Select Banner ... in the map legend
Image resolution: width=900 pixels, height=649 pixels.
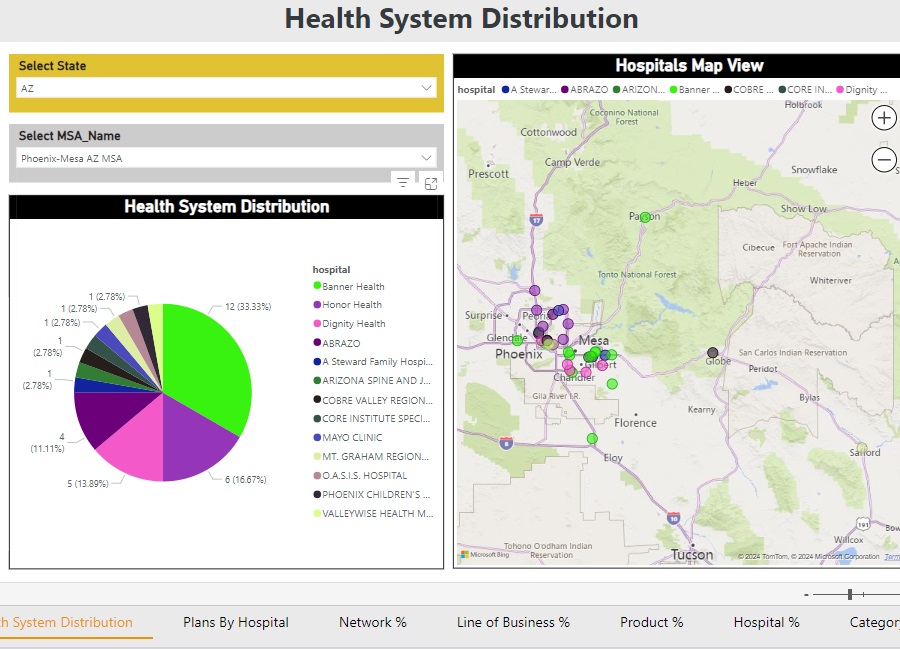pos(695,90)
